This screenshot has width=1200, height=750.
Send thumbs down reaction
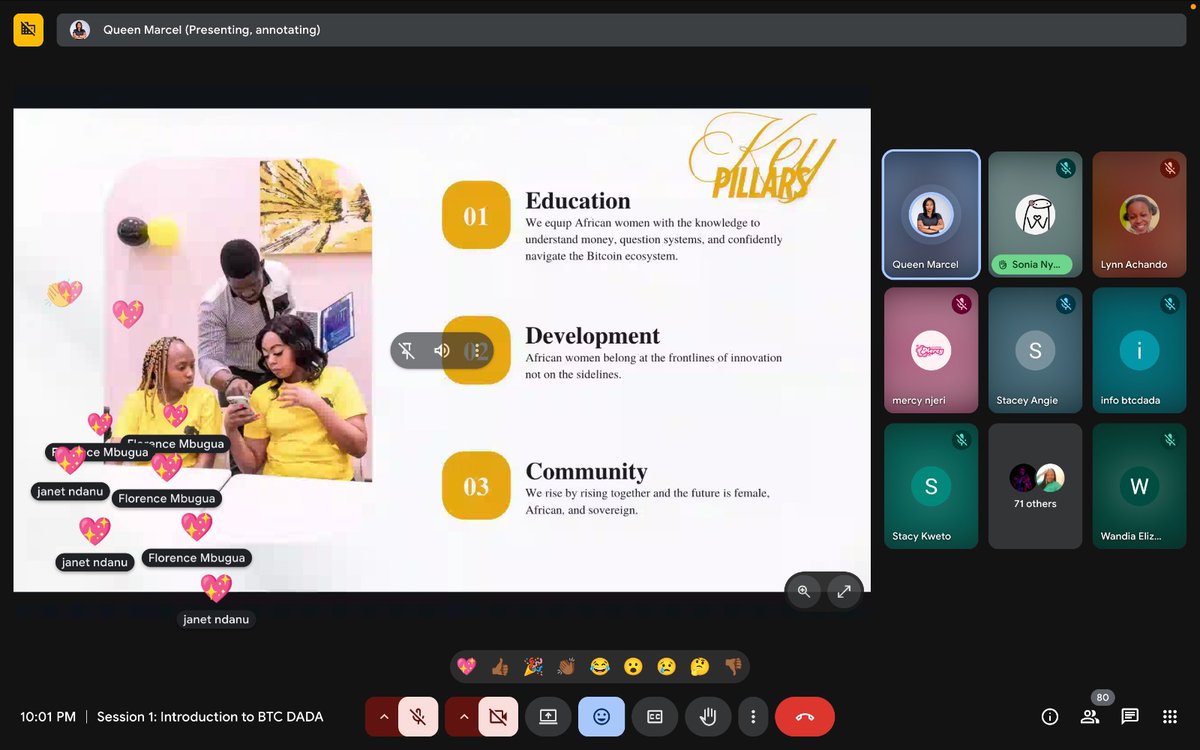(x=733, y=666)
